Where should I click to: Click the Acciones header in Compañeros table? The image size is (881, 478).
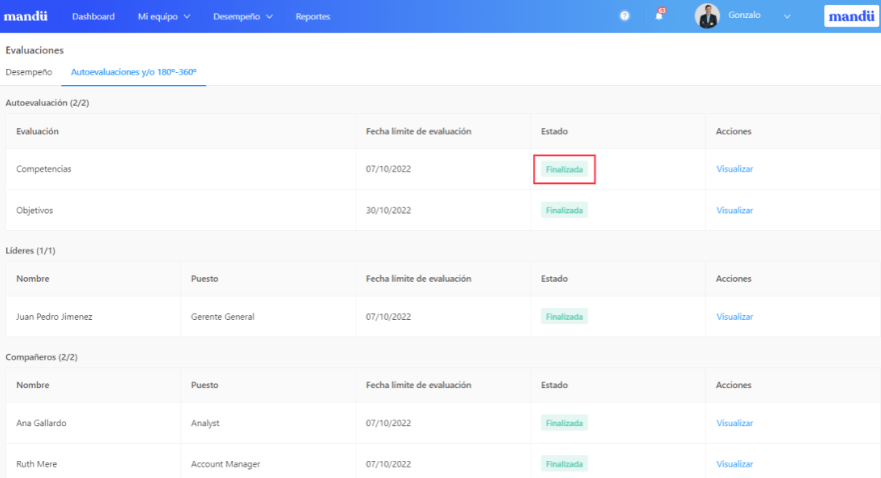(x=733, y=385)
